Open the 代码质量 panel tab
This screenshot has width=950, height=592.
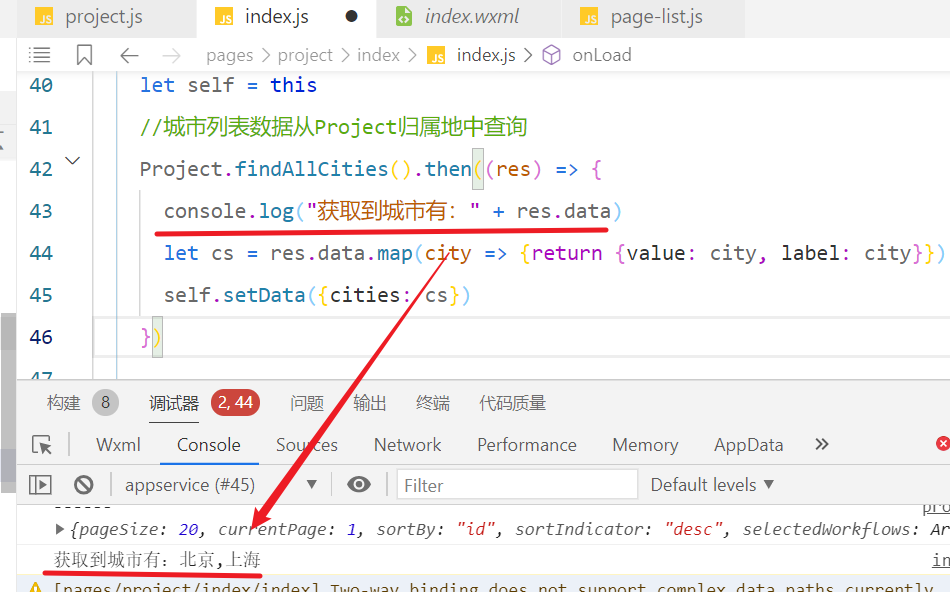pos(513,403)
